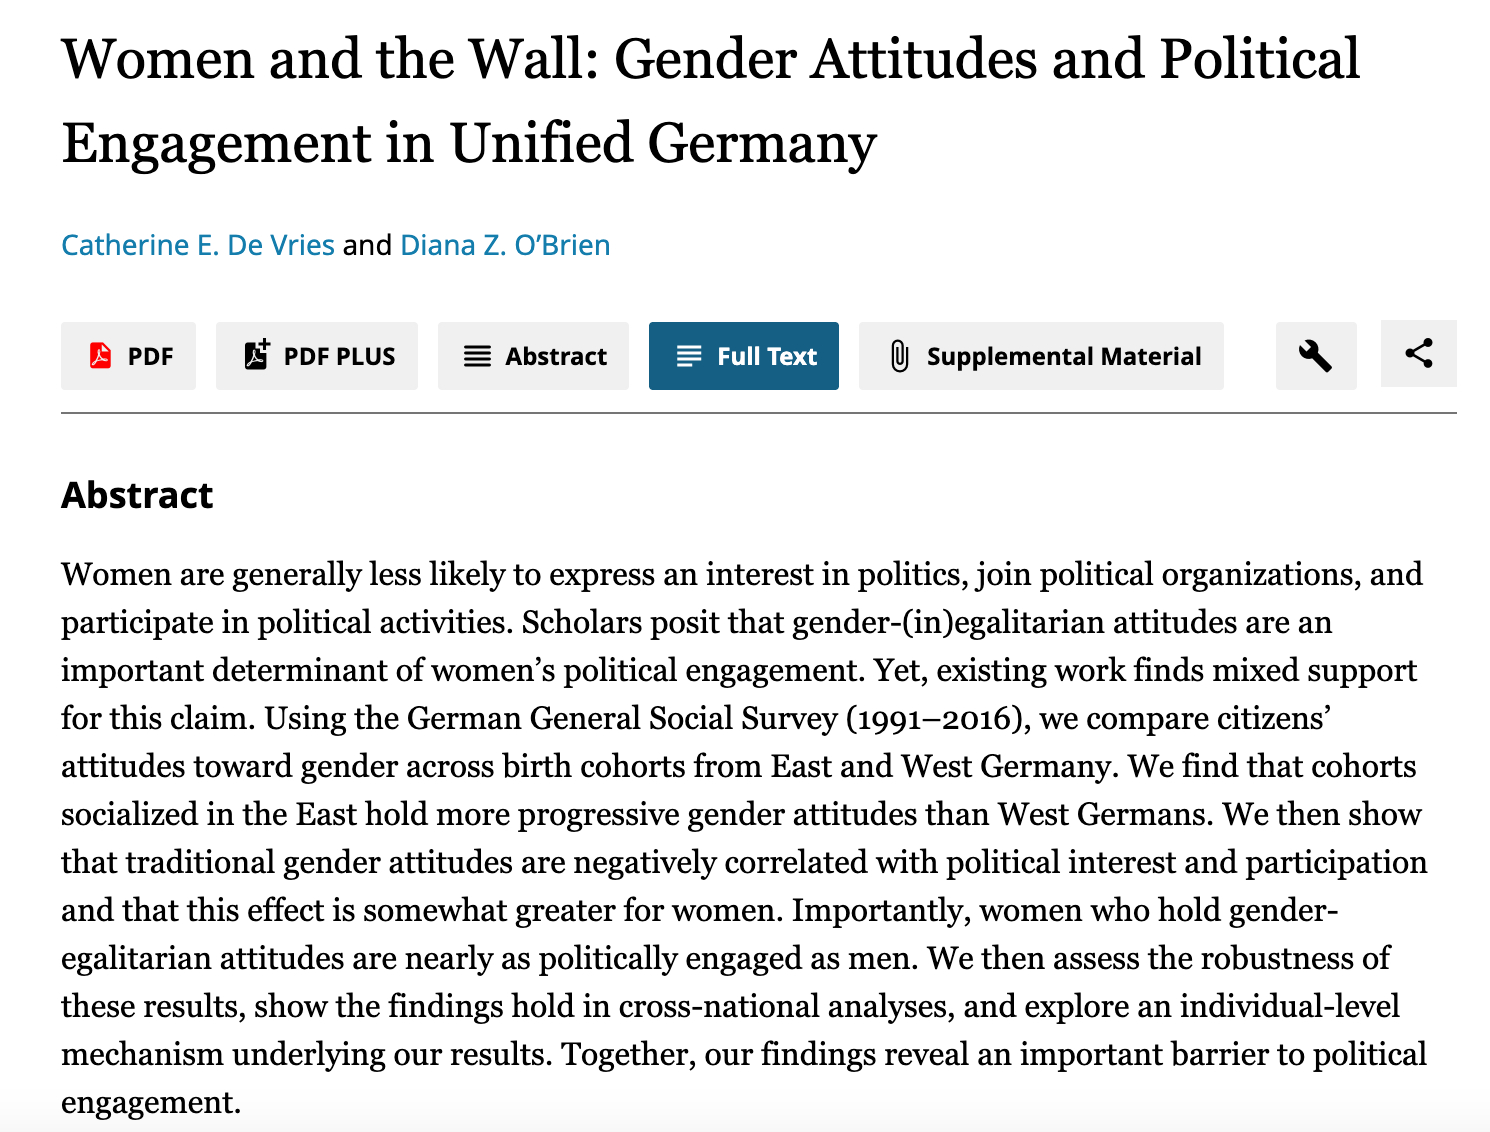1490x1132 pixels.
Task: Open author Catherine E. De Vries link
Action: 198,245
